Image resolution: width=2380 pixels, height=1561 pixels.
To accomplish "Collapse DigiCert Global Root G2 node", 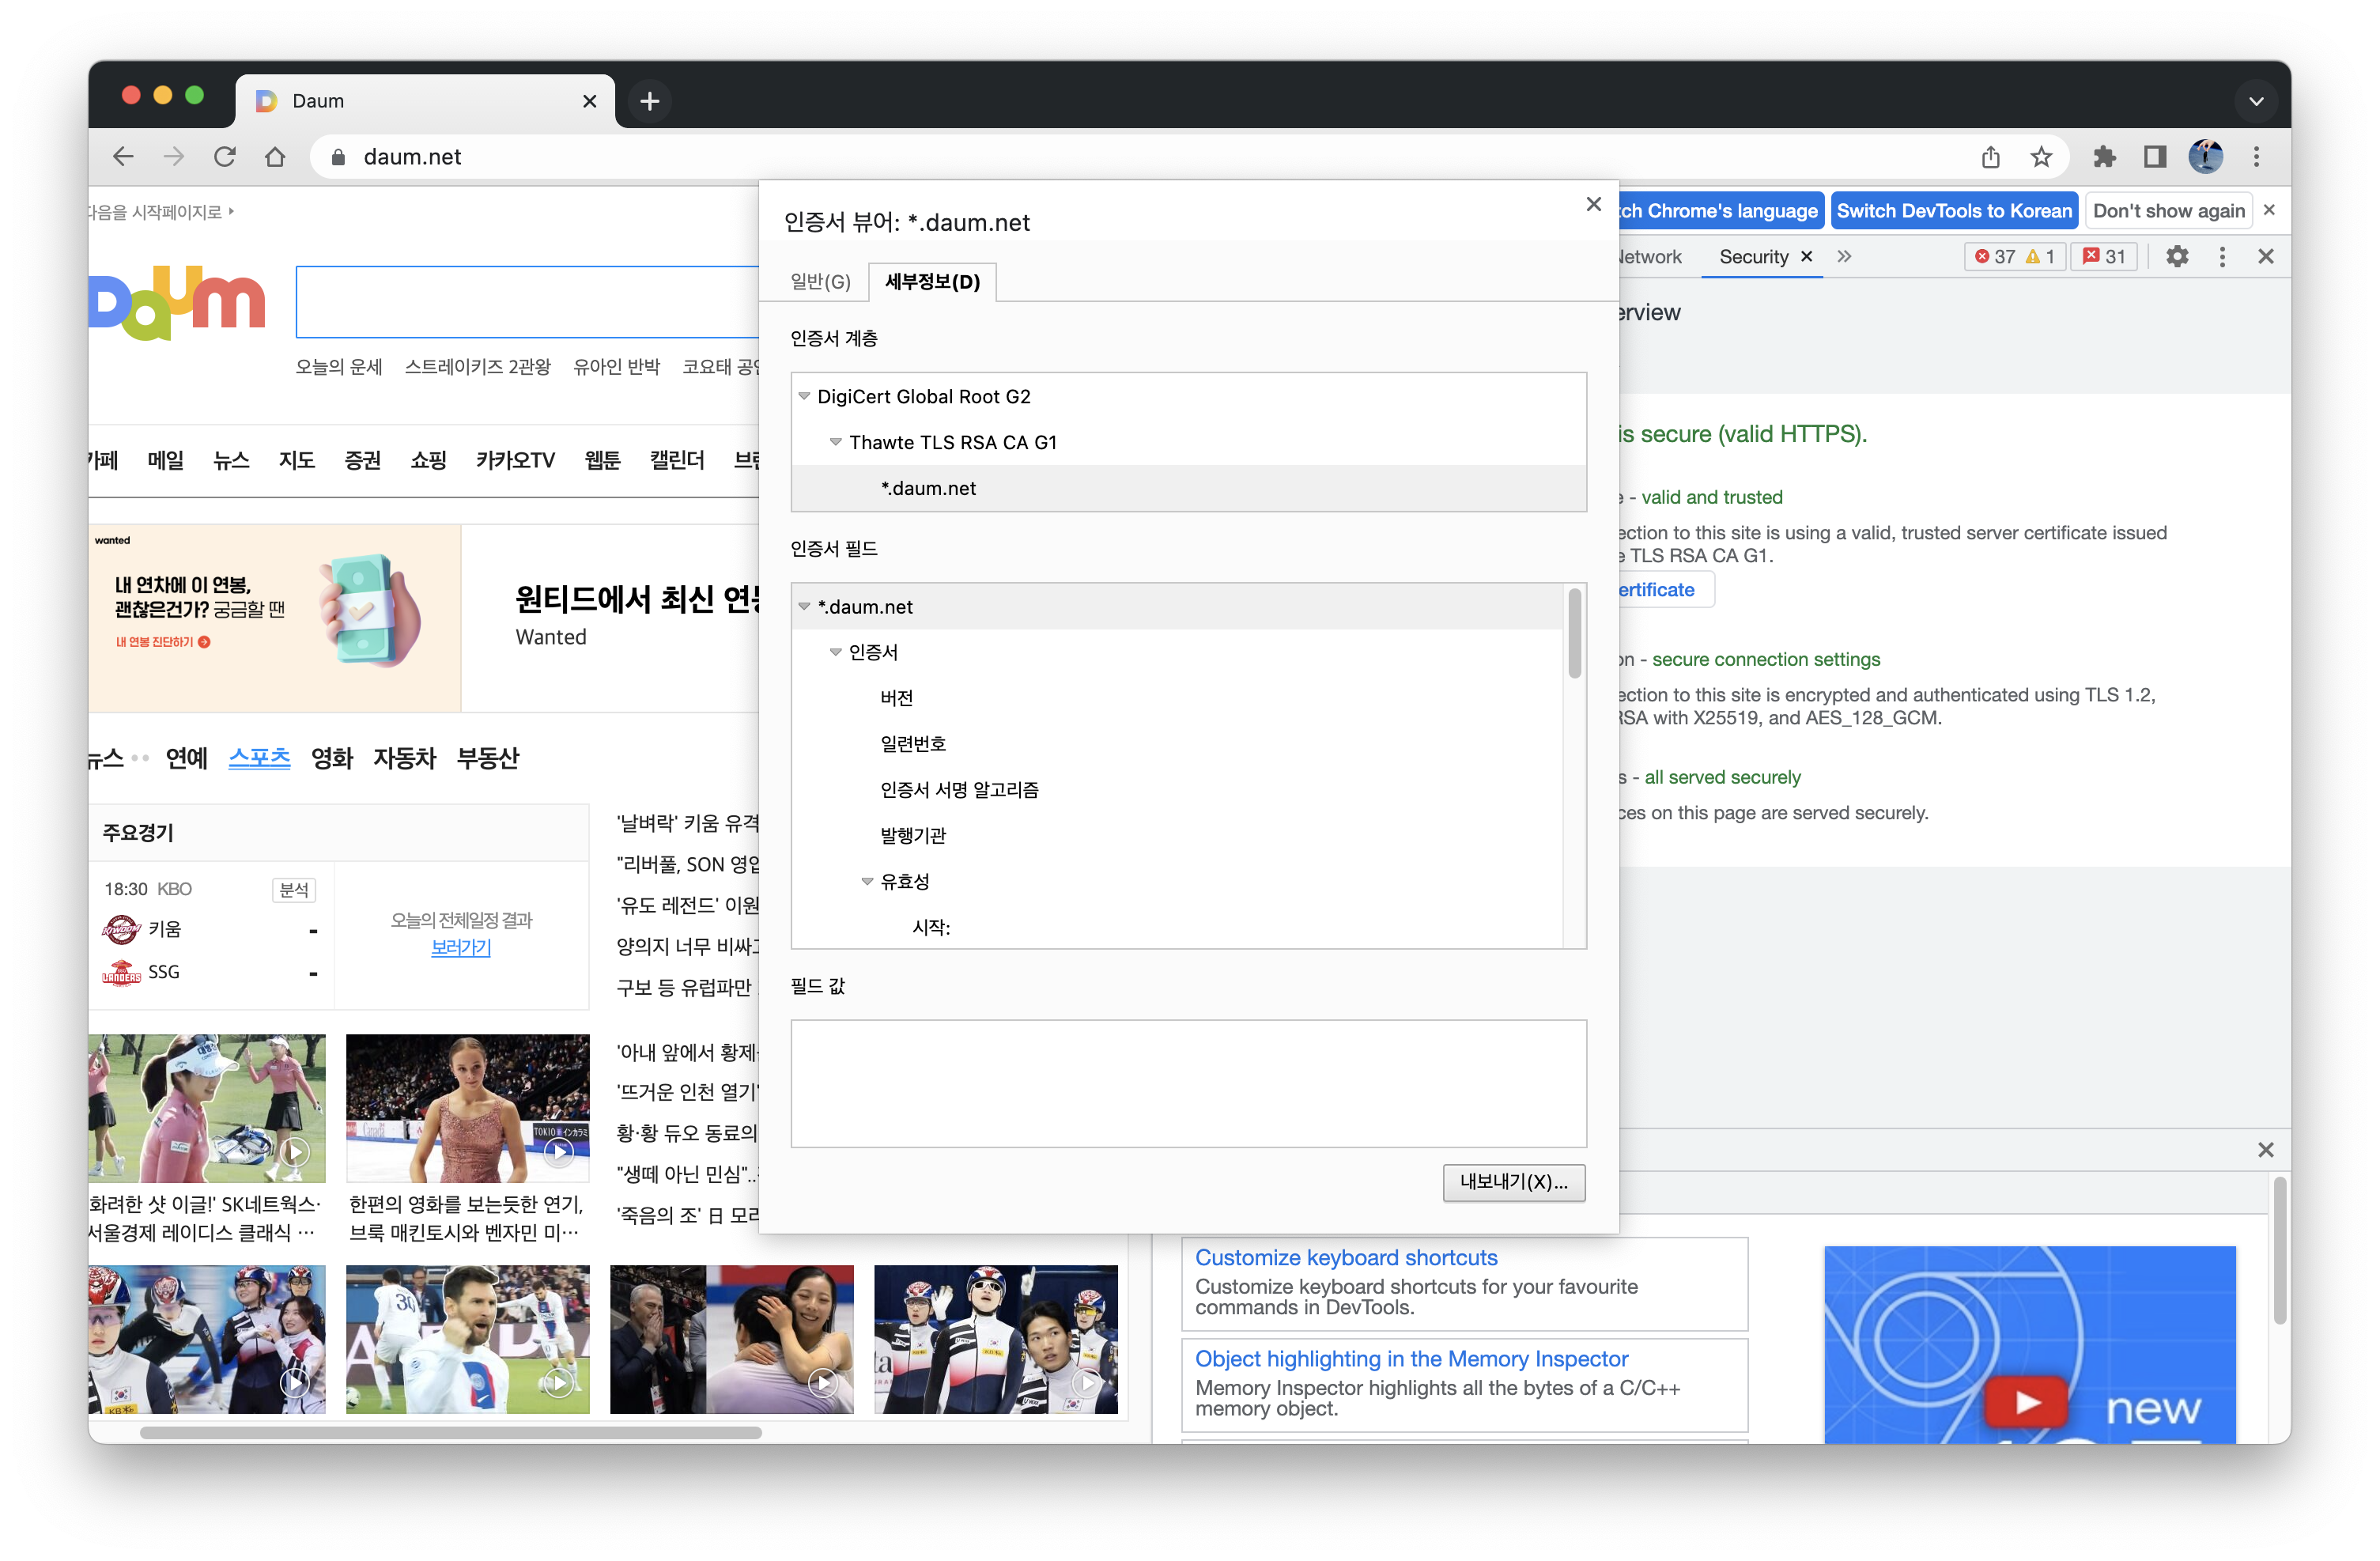I will (804, 396).
